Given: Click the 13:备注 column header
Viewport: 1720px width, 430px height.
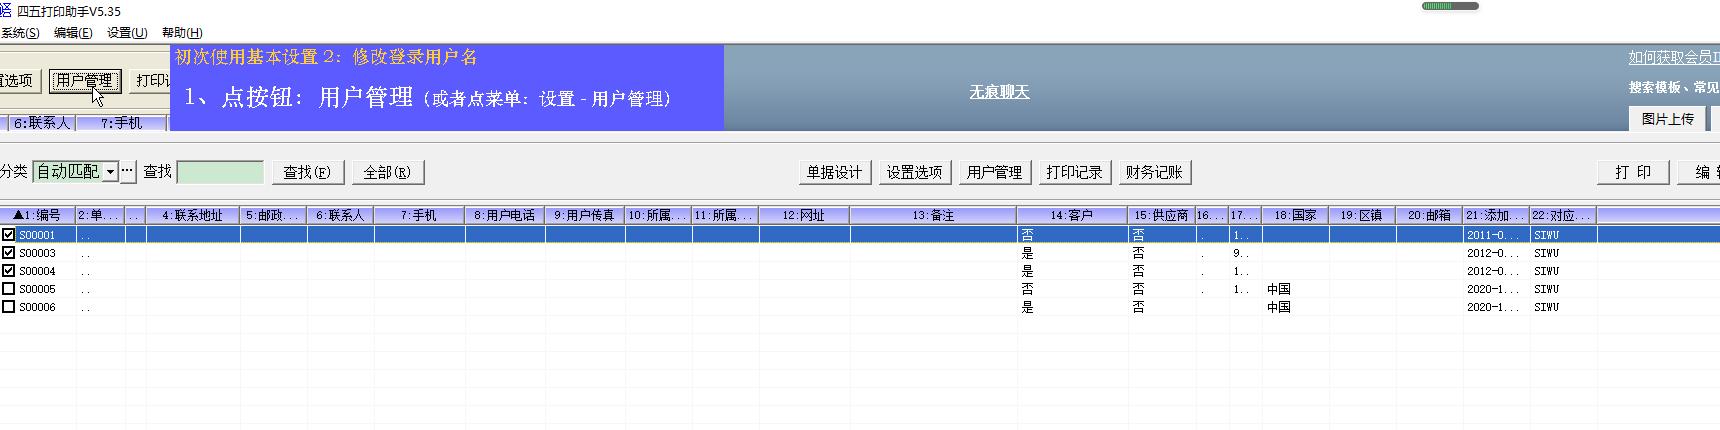Looking at the screenshot, I should (x=933, y=215).
